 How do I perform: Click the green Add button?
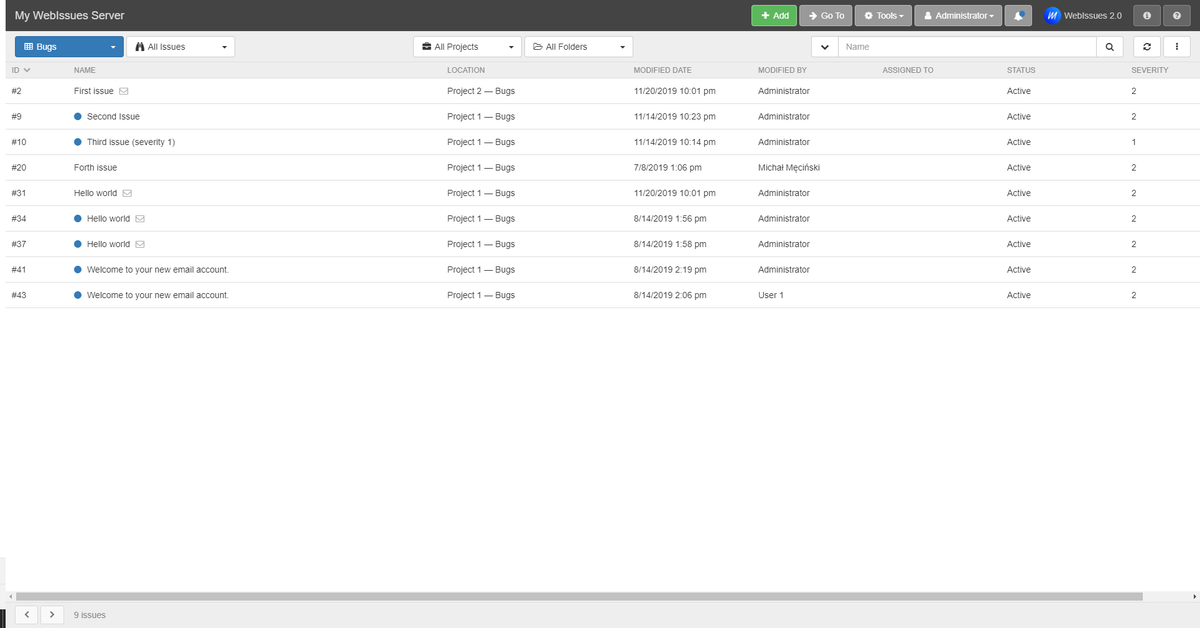[774, 15]
